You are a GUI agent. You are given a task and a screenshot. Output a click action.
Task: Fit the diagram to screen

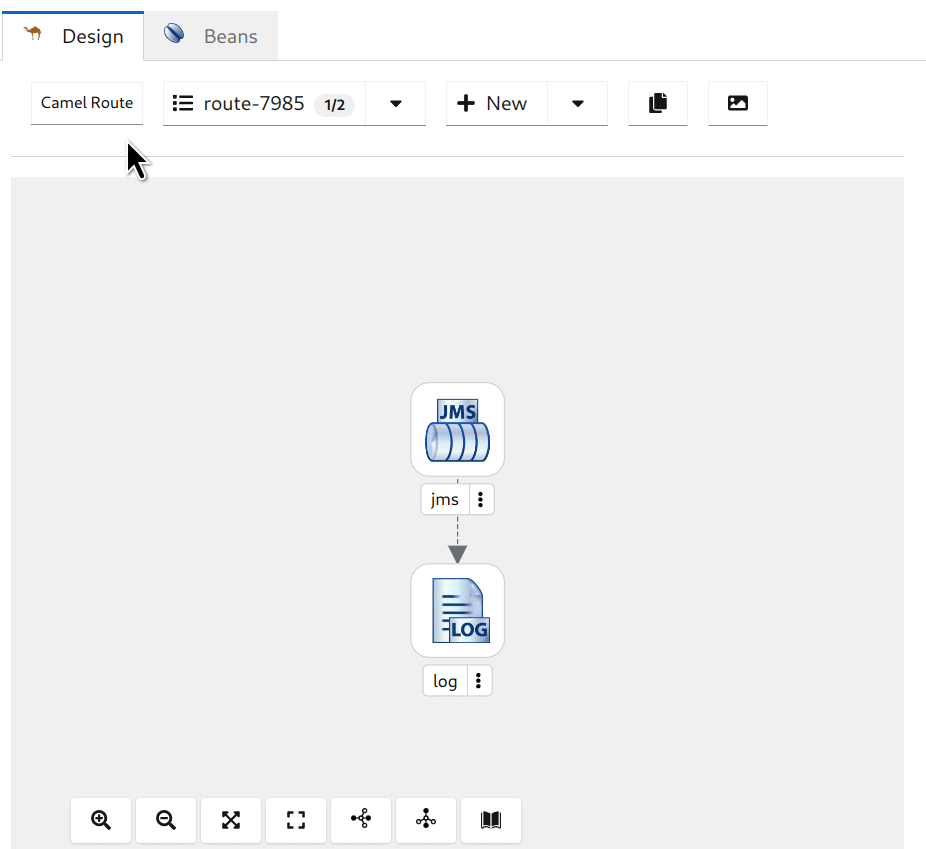coord(231,820)
